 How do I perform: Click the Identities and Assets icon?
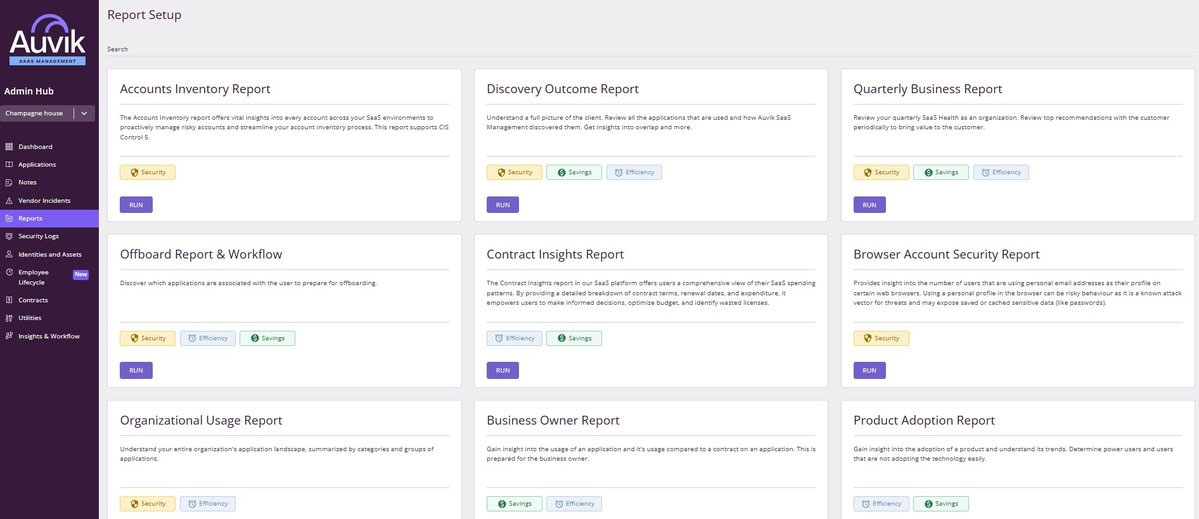tap(9, 255)
